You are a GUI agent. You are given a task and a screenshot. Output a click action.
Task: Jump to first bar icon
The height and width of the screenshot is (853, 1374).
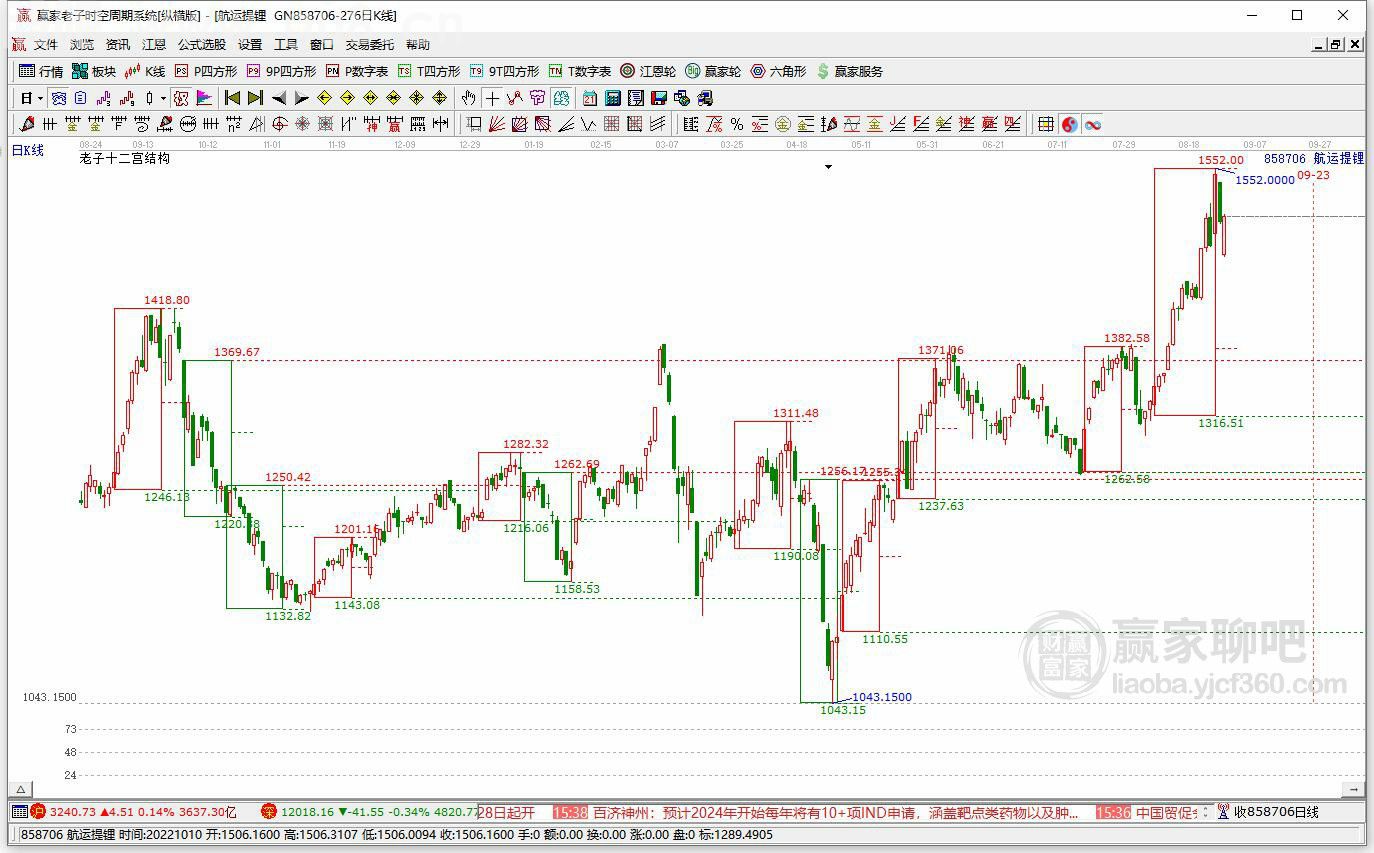pos(231,98)
